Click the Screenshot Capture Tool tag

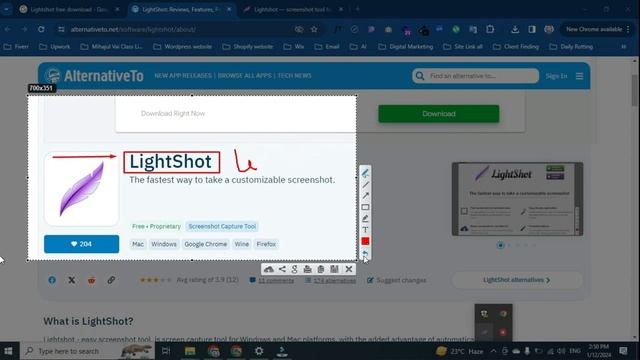pyautogui.click(x=222, y=226)
